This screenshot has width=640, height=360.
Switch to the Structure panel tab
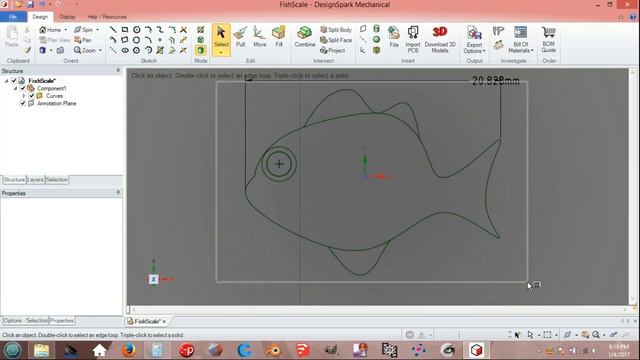pyautogui.click(x=14, y=180)
